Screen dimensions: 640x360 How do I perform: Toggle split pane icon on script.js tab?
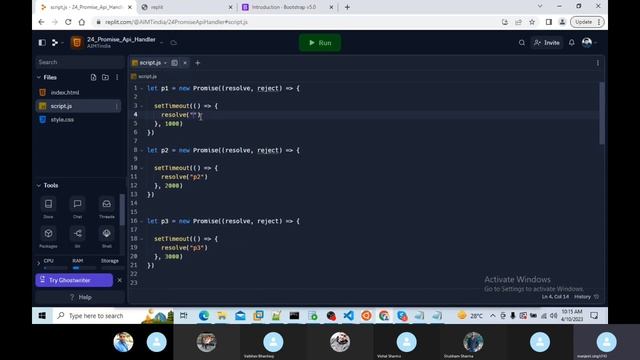pos(174,63)
